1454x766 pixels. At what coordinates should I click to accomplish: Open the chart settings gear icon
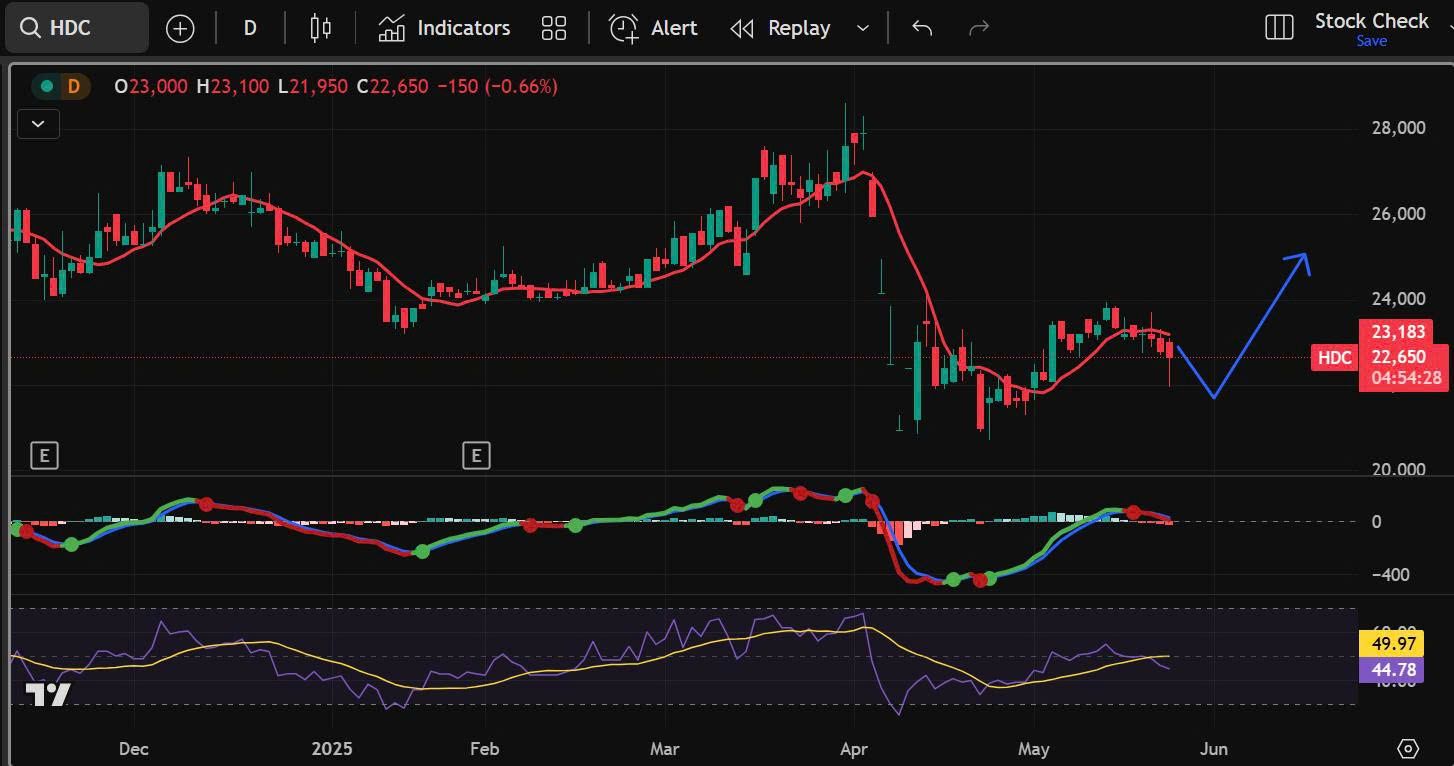(x=1408, y=749)
